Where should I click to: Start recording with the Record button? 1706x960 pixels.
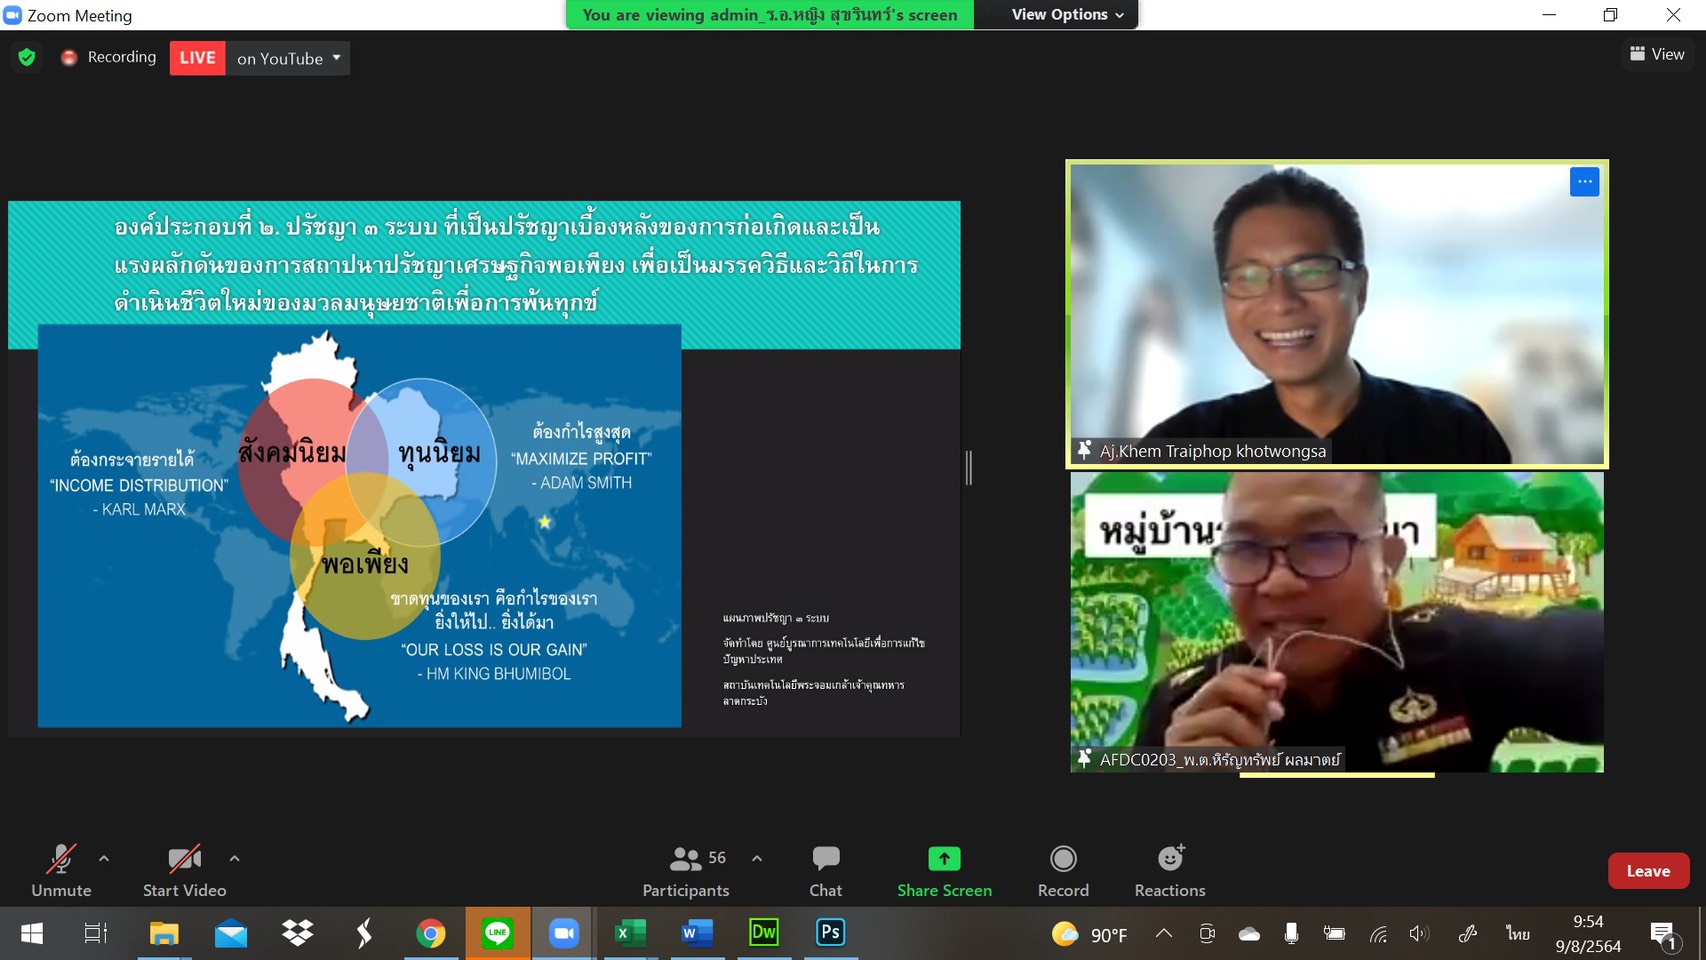click(1063, 871)
